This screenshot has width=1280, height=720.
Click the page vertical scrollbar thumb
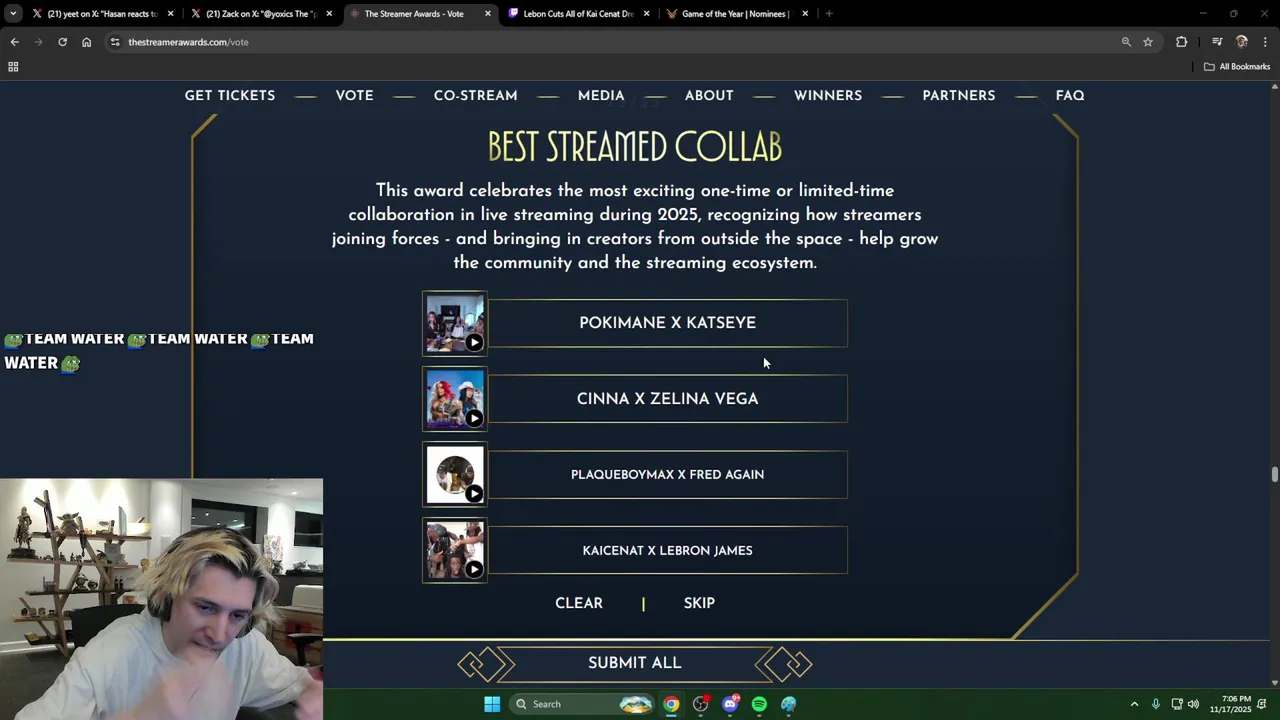pyautogui.click(x=1274, y=475)
